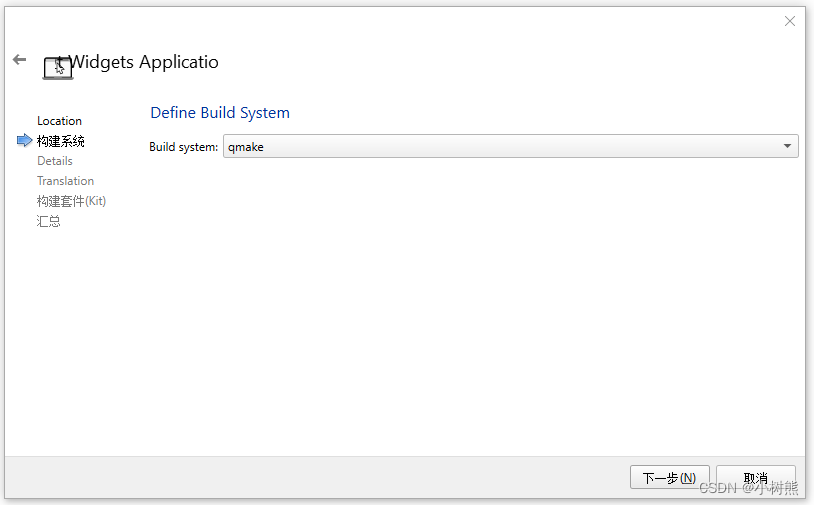Click the Widgets Application title text

pyautogui.click(x=144, y=62)
